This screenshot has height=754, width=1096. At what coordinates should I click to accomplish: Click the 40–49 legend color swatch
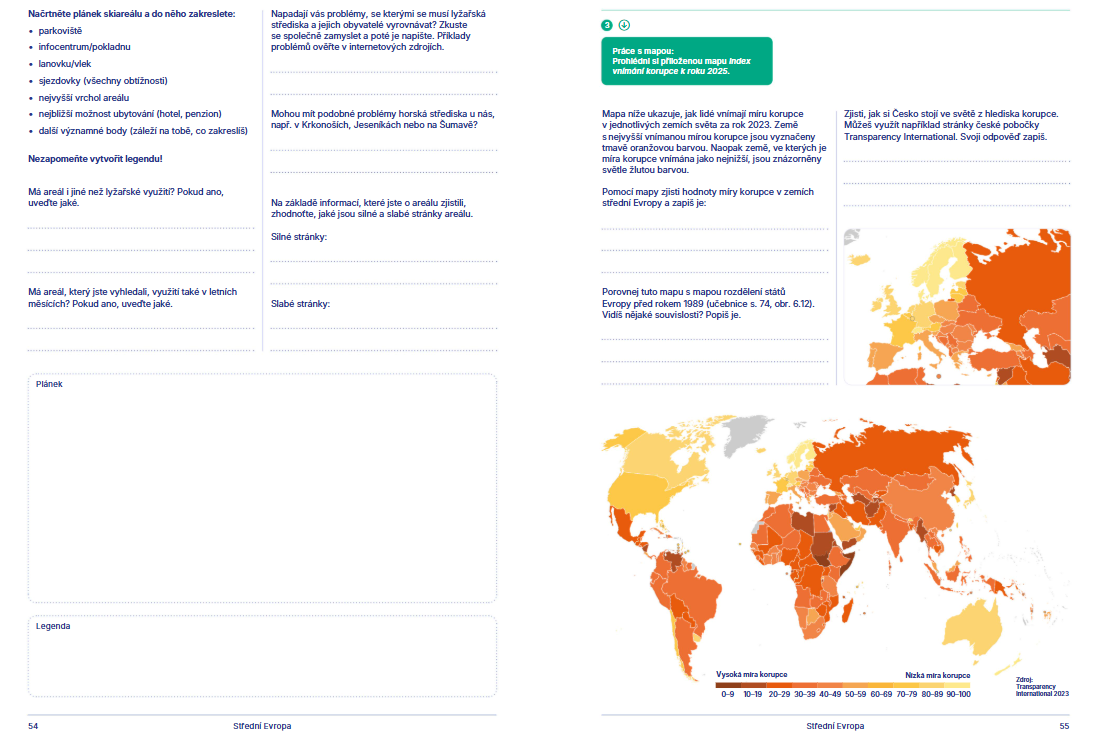[830, 686]
